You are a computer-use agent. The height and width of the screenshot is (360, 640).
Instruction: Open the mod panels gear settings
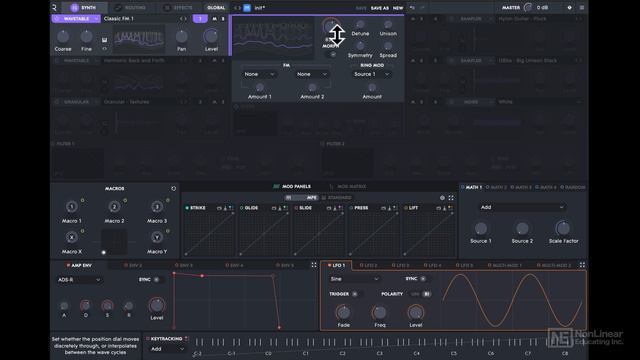pyautogui.click(x=442, y=198)
